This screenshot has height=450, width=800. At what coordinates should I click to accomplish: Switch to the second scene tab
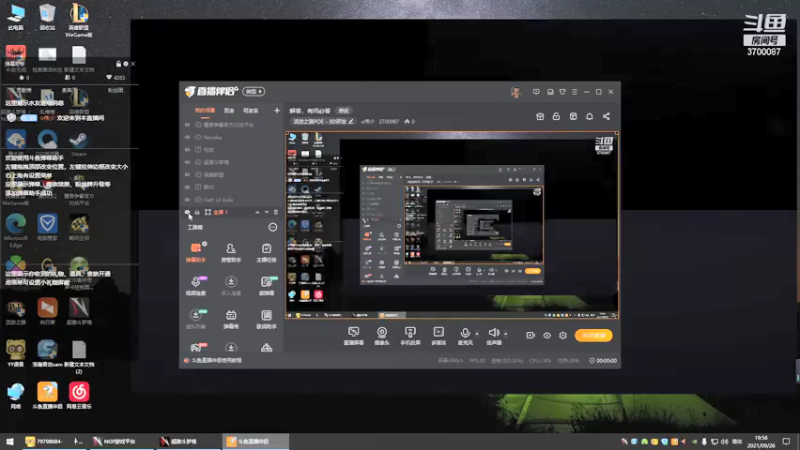[x=229, y=111]
